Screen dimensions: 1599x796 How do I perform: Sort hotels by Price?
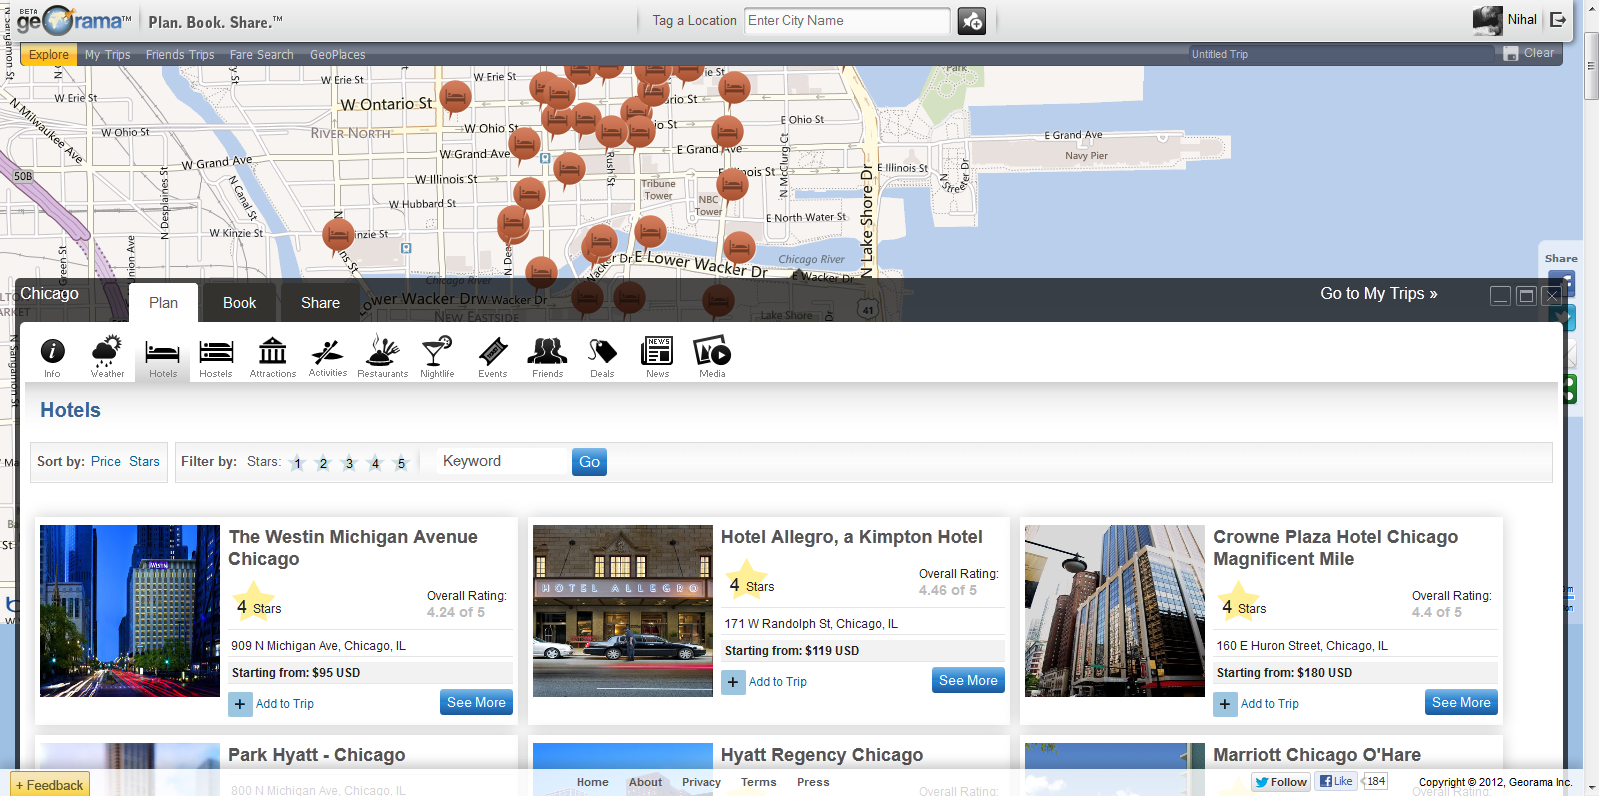[105, 462]
